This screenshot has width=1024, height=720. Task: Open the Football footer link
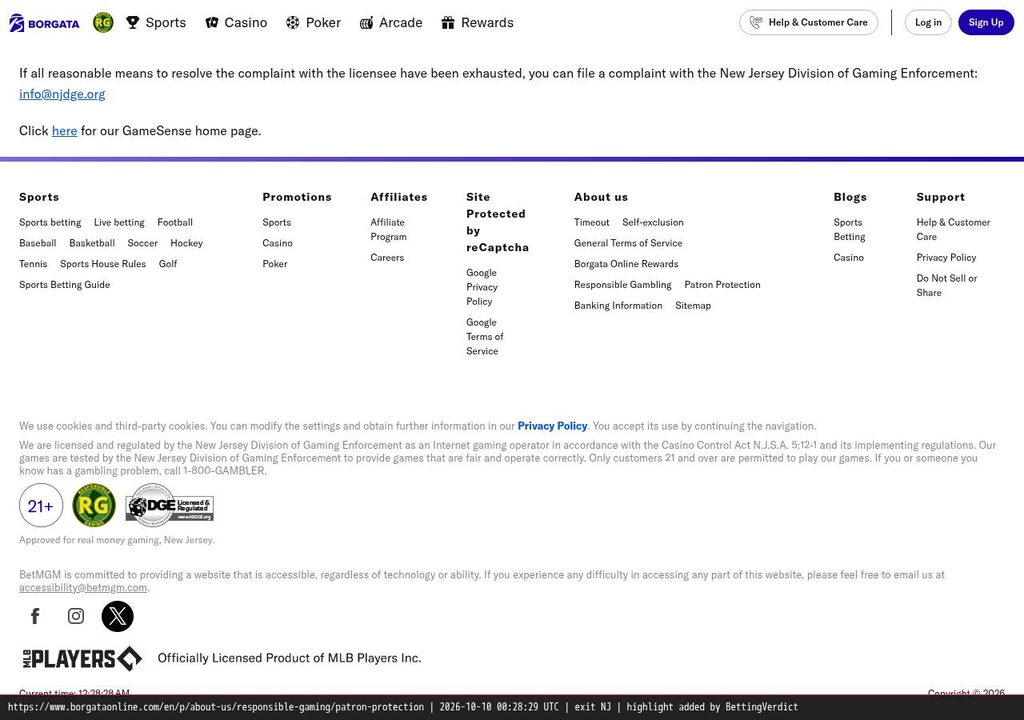coord(175,222)
